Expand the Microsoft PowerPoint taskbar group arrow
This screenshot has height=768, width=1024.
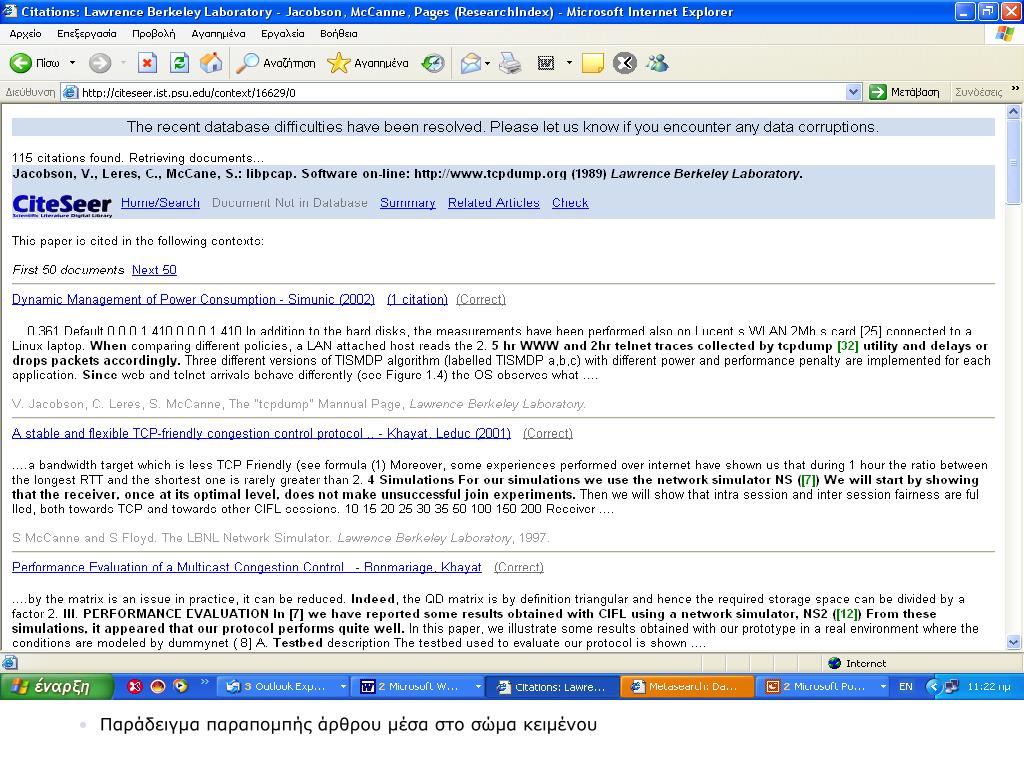[883, 686]
